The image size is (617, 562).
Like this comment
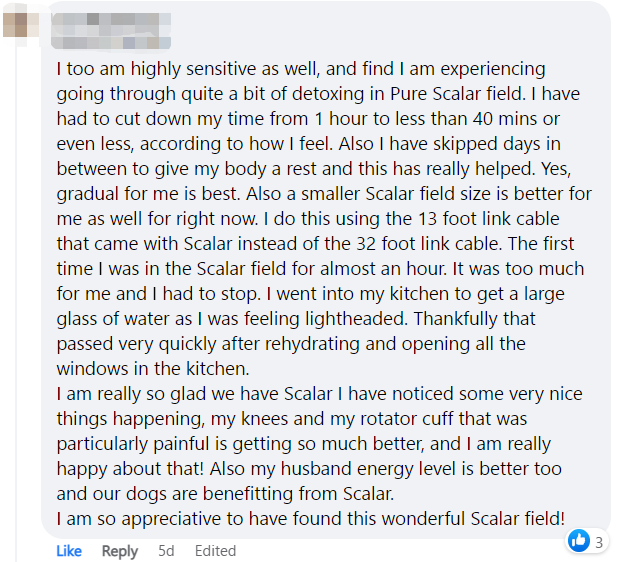click(x=69, y=551)
